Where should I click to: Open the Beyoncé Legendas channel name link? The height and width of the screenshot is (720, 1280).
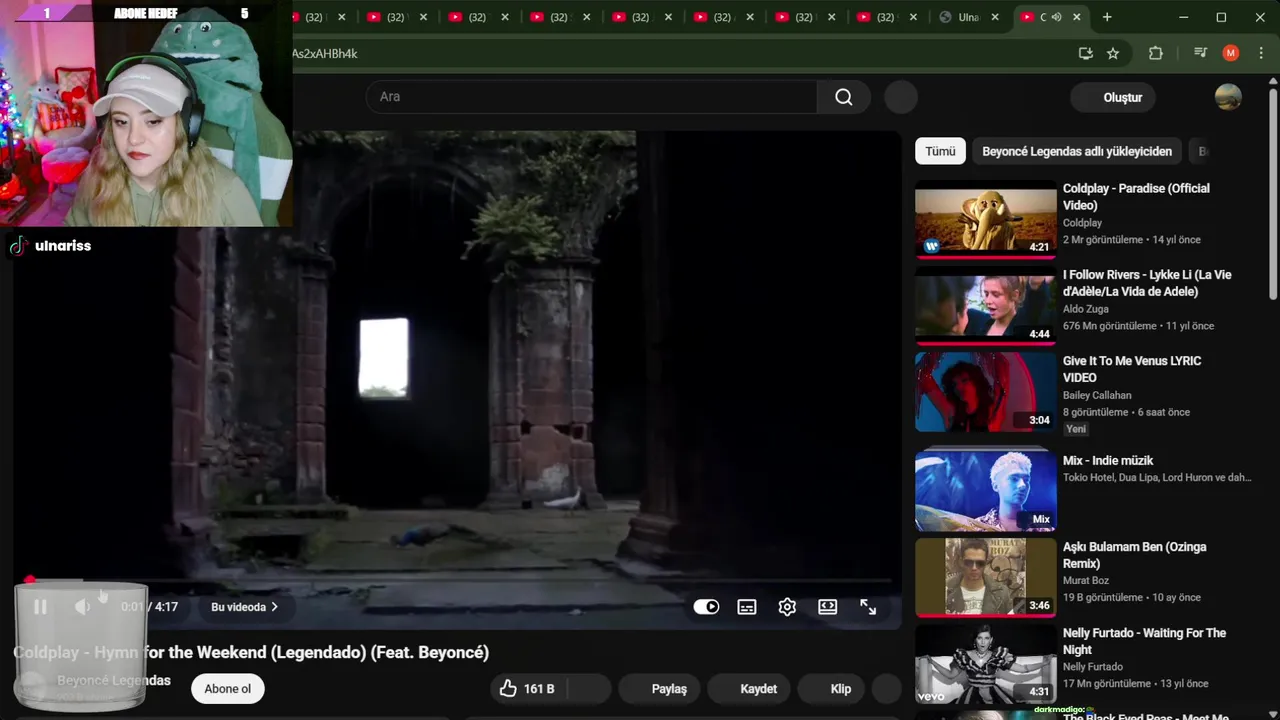(x=114, y=680)
